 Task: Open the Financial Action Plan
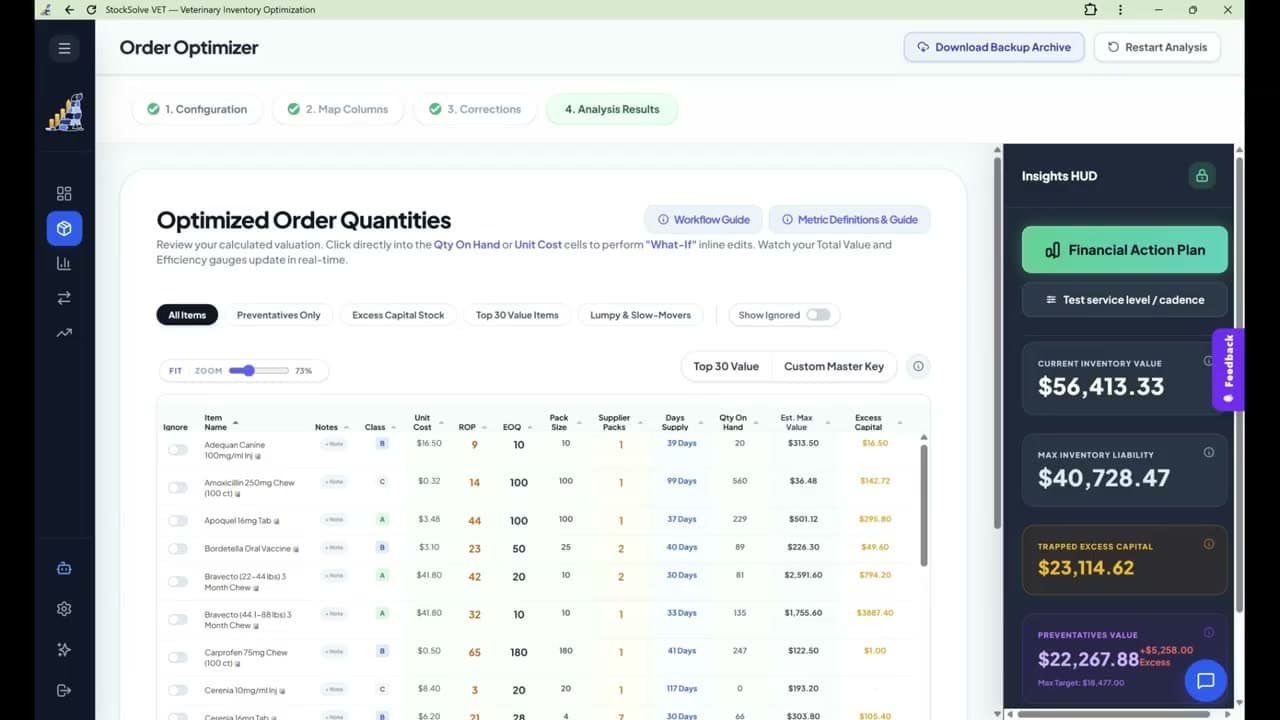click(x=1125, y=250)
